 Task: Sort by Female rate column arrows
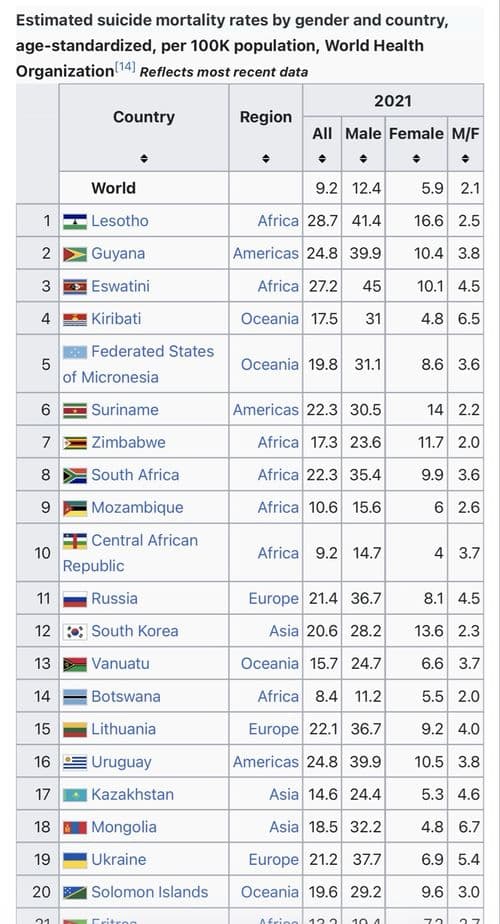tap(416, 159)
